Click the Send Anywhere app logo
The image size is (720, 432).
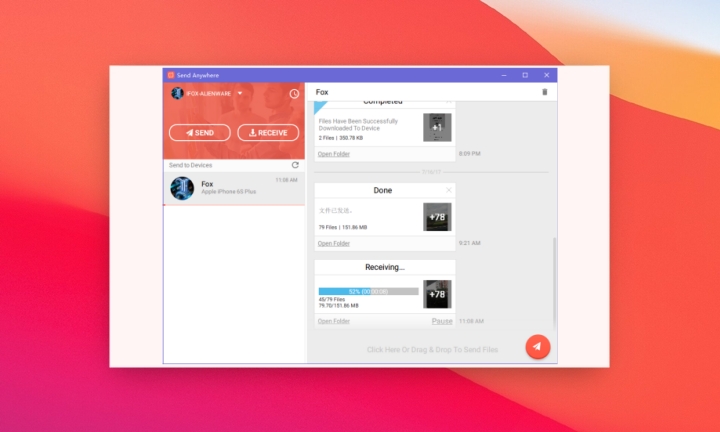point(171,75)
